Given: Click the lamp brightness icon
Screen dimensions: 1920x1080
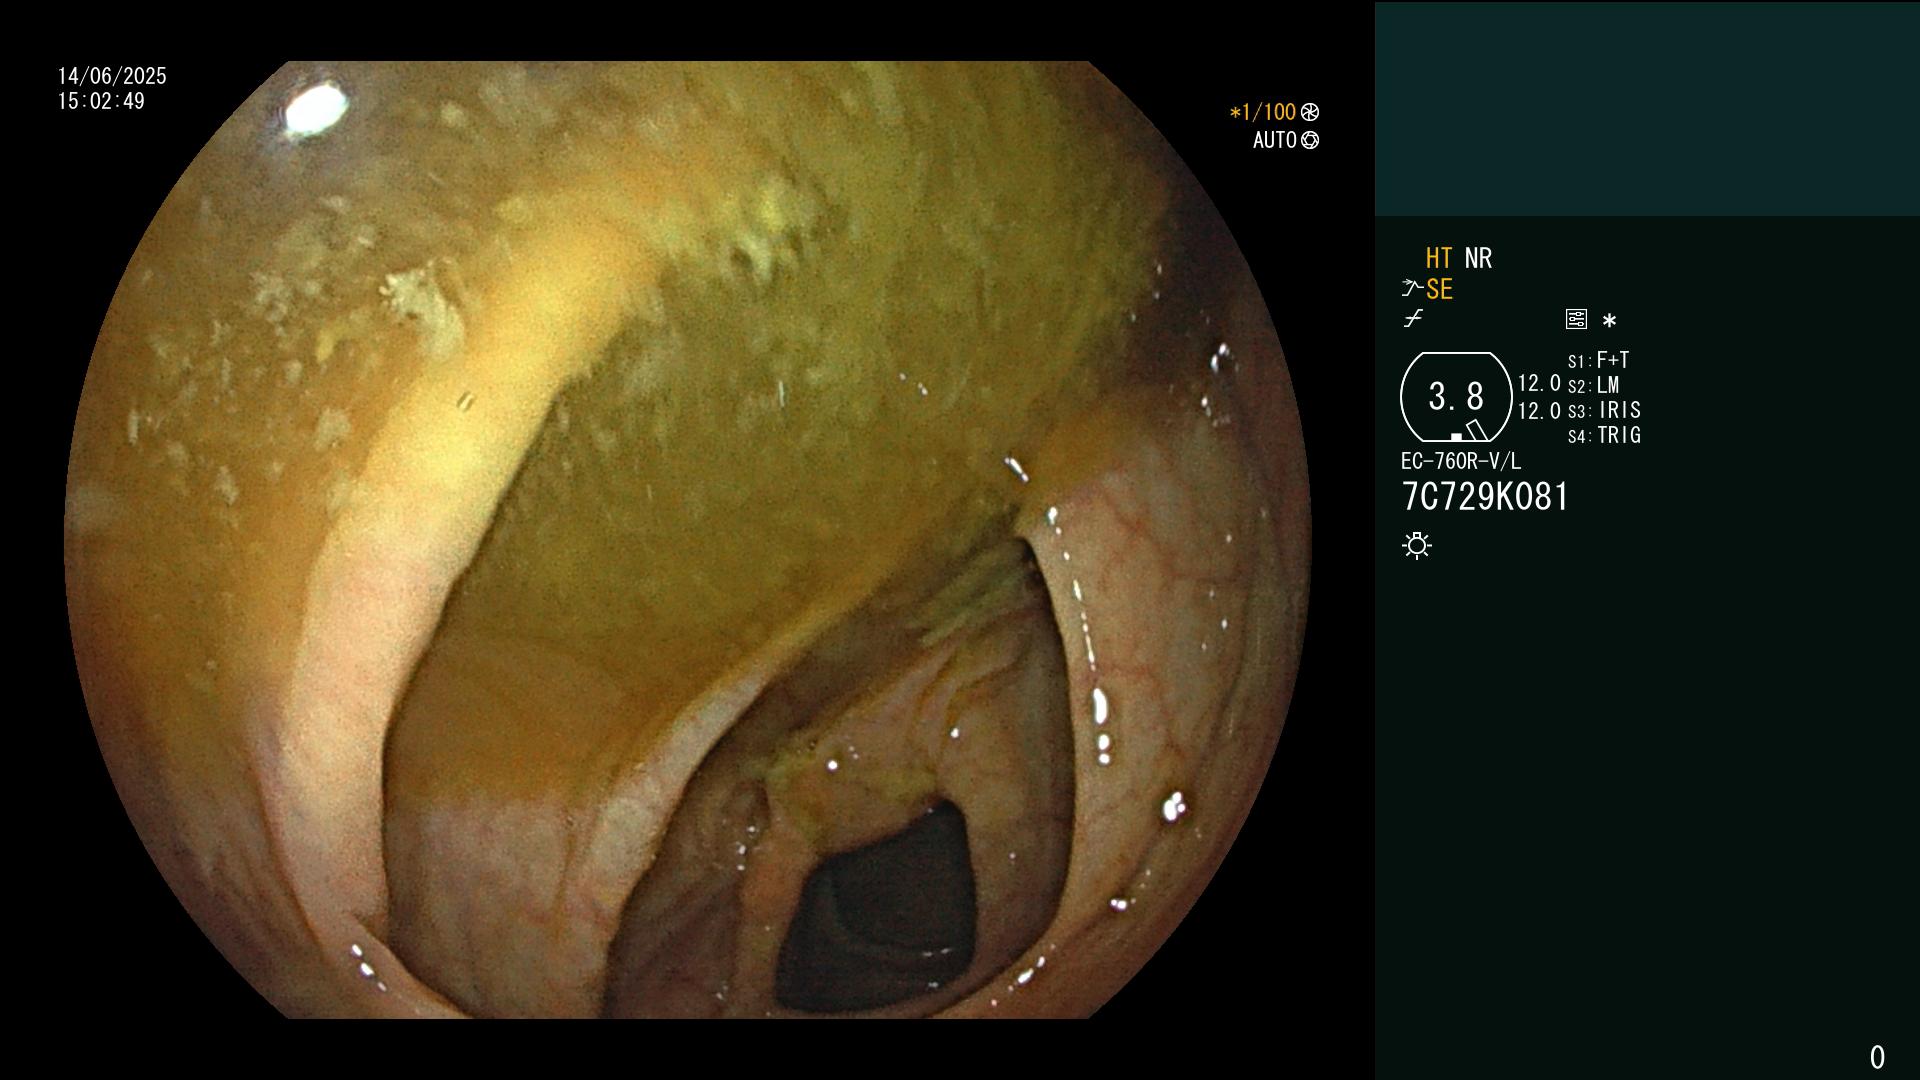Looking at the screenshot, I should click(x=1417, y=545).
